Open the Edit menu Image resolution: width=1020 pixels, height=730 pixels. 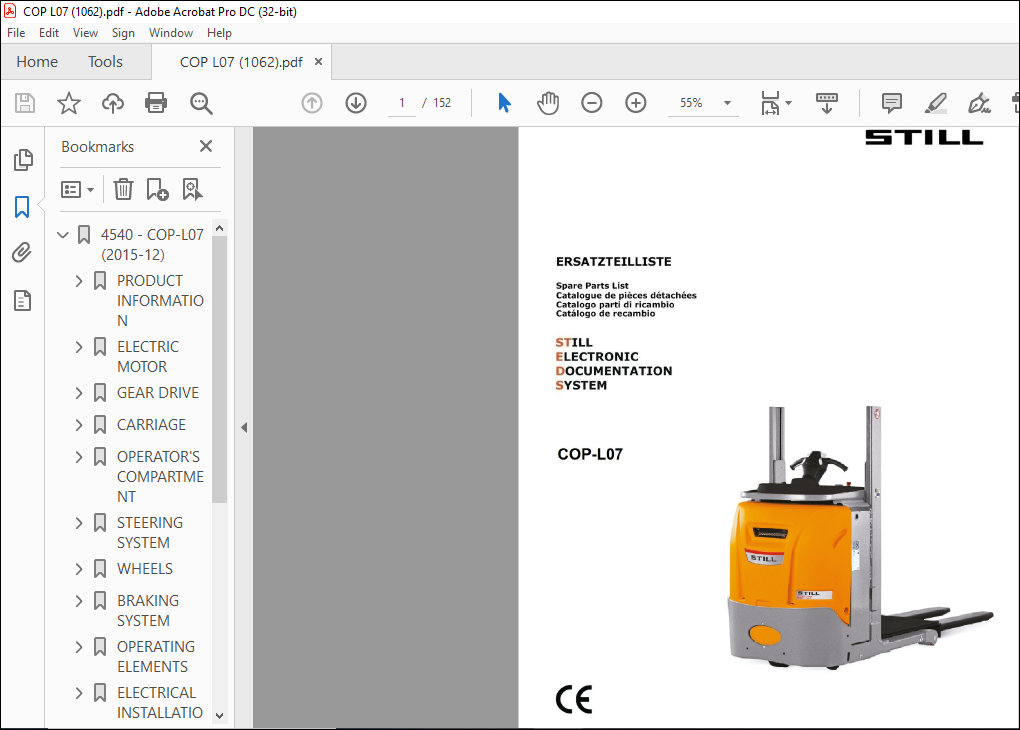click(49, 33)
